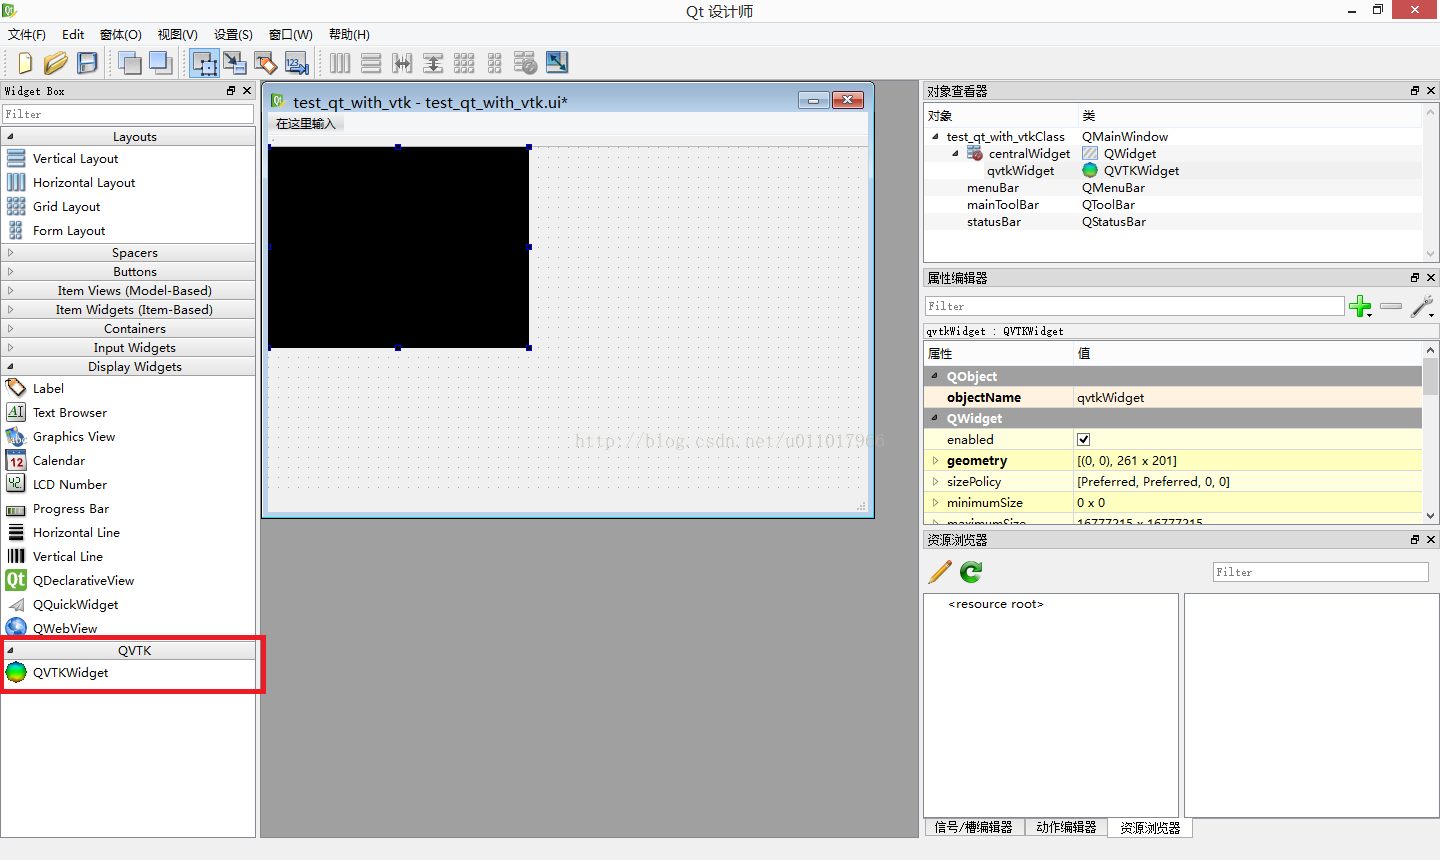1440x860 pixels.
Task: Toggle the enabled property checkbox
Action: (1083, 440)
